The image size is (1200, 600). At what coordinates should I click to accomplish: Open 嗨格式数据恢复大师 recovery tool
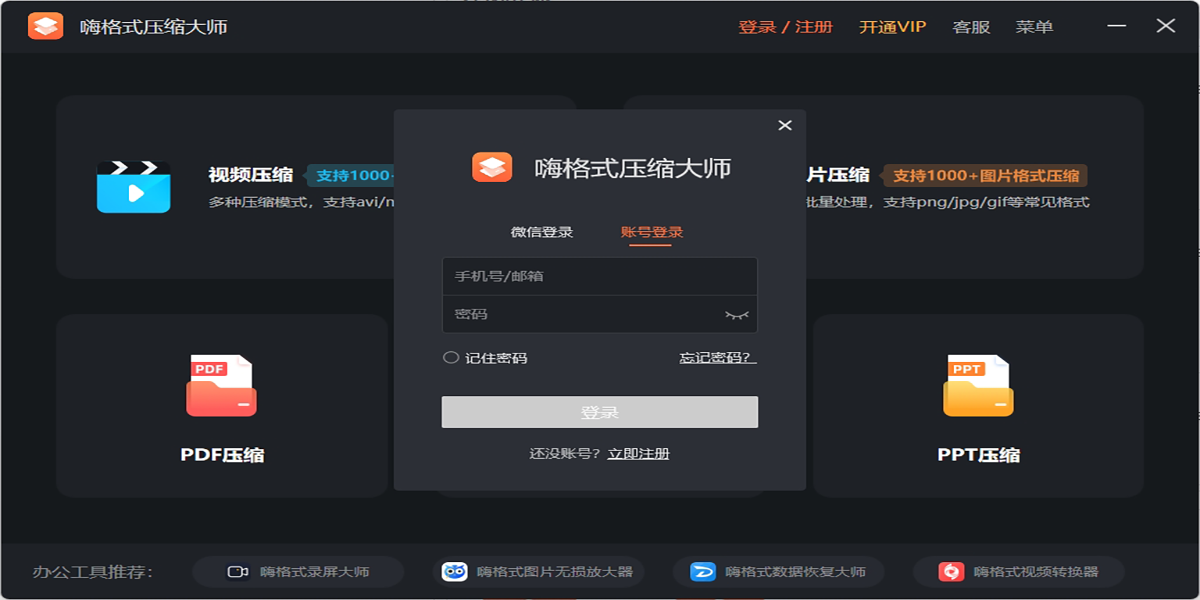(778, 572)
